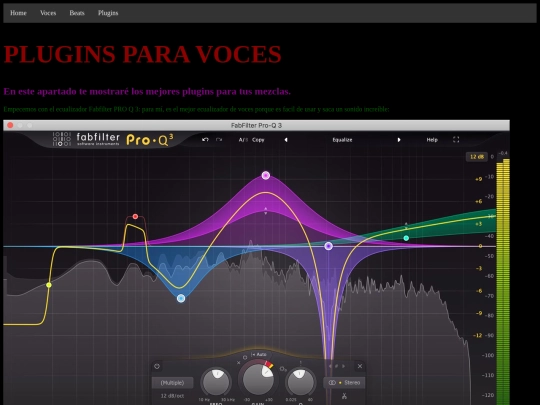The height and width of the screenshot is (405, 540).
Task: Click the FREQ knob
Action: tap(216, 382)
